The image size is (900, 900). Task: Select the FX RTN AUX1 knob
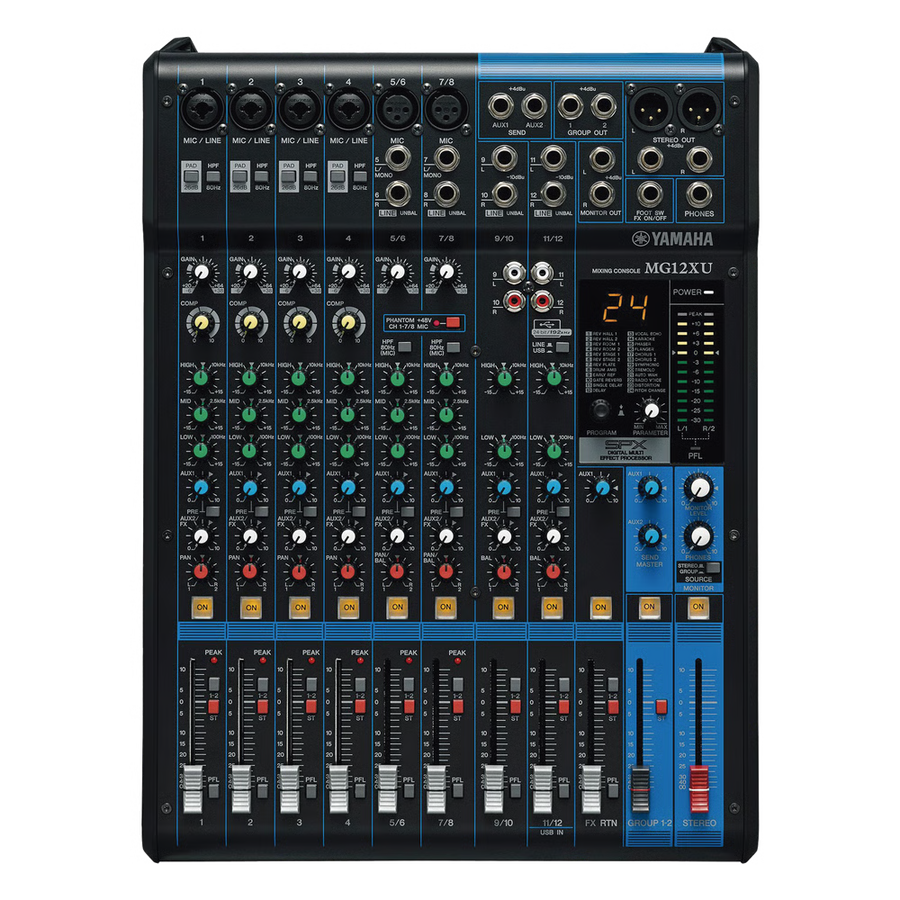click(602, 488)
